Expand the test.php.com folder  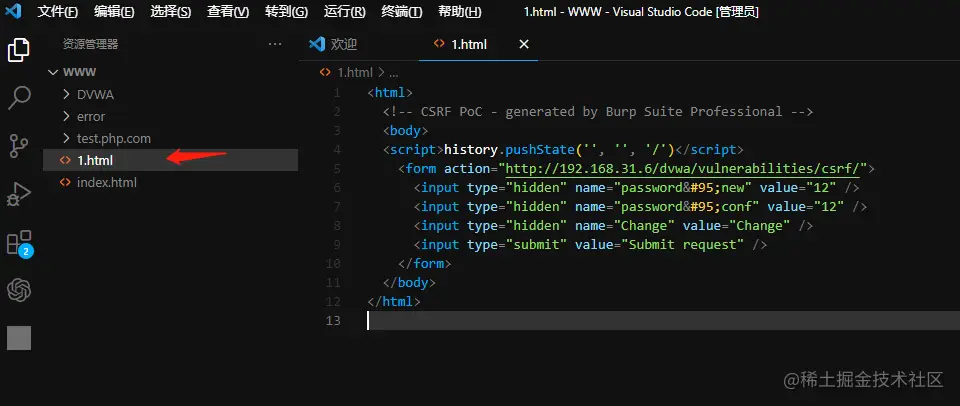67,138
